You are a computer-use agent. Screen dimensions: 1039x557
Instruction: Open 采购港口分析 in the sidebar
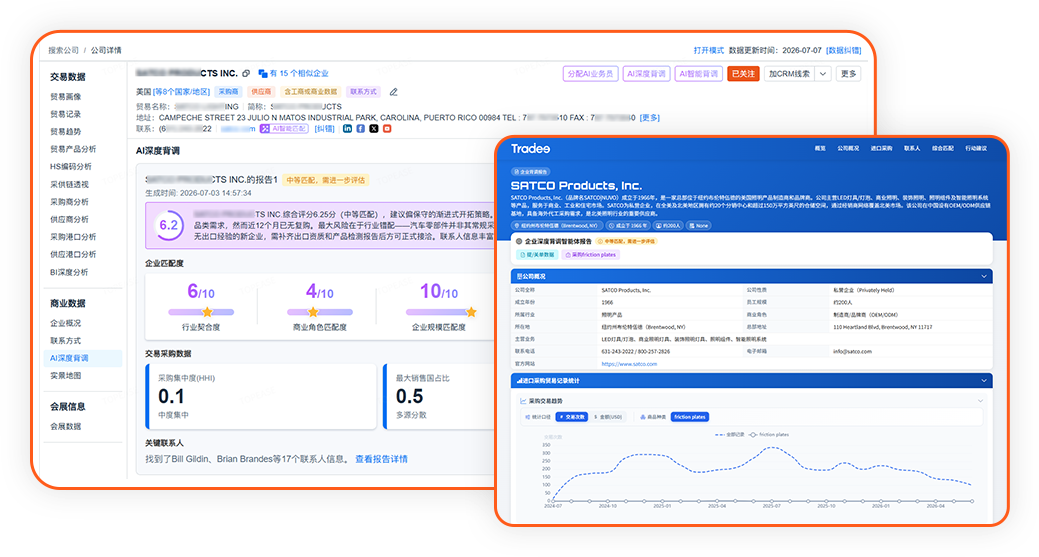[73, 237]
